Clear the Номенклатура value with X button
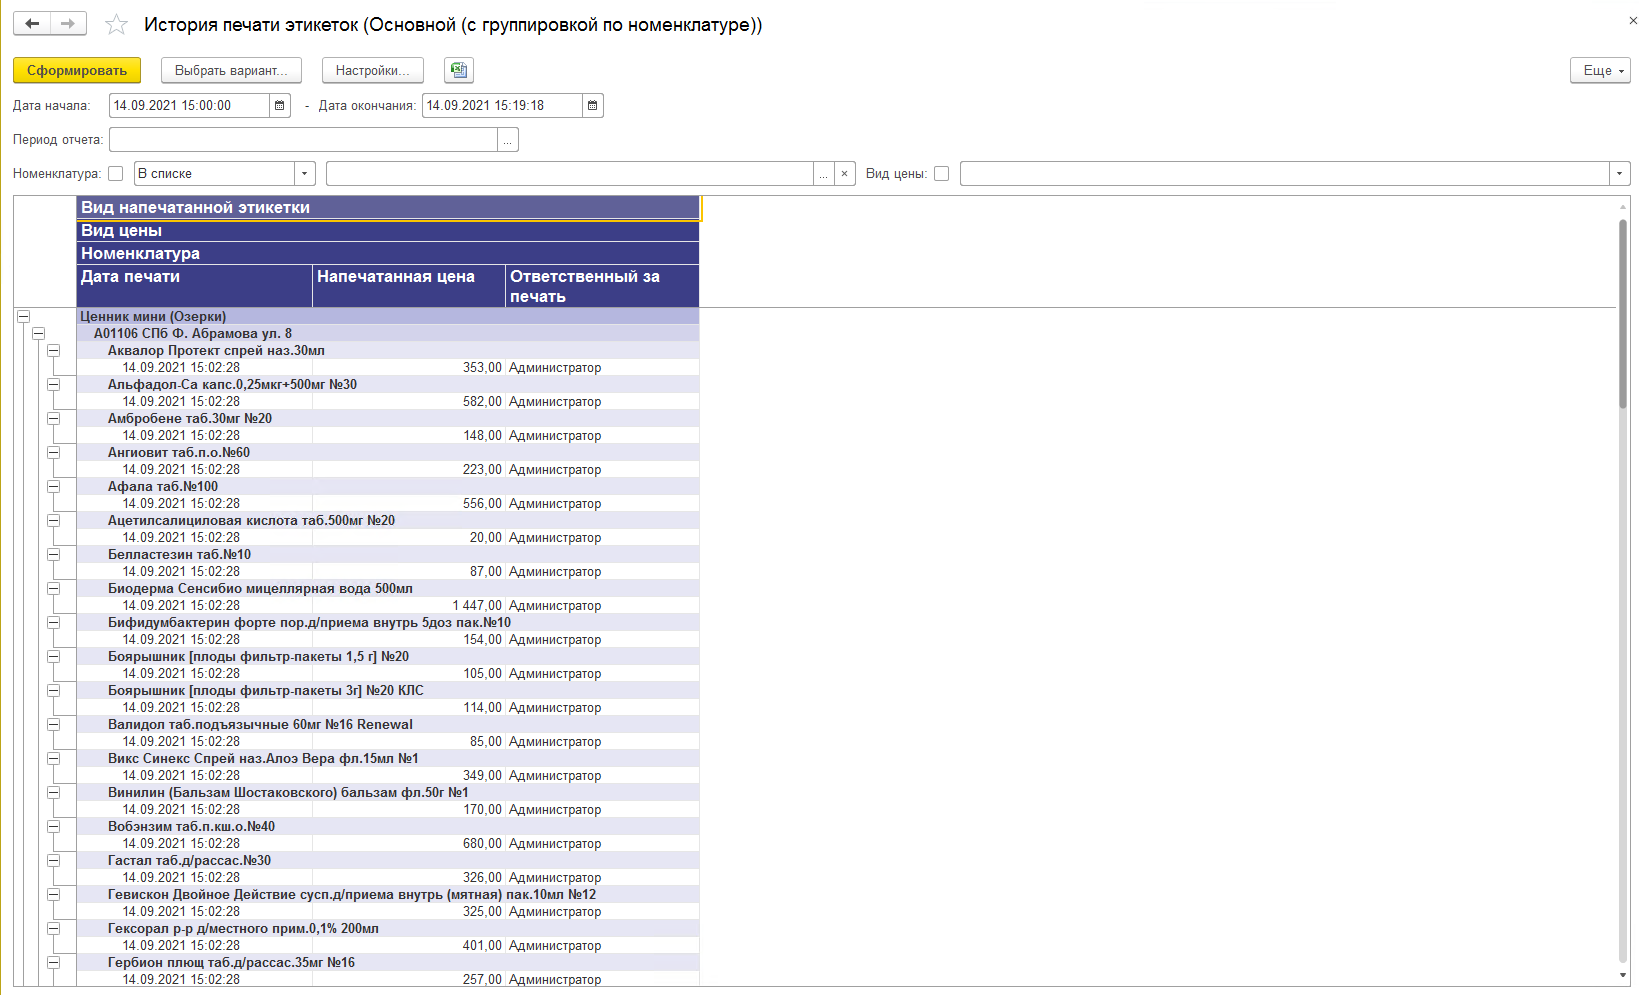The width and height of the screenshot is (1639, 995). tap(844, 174)
